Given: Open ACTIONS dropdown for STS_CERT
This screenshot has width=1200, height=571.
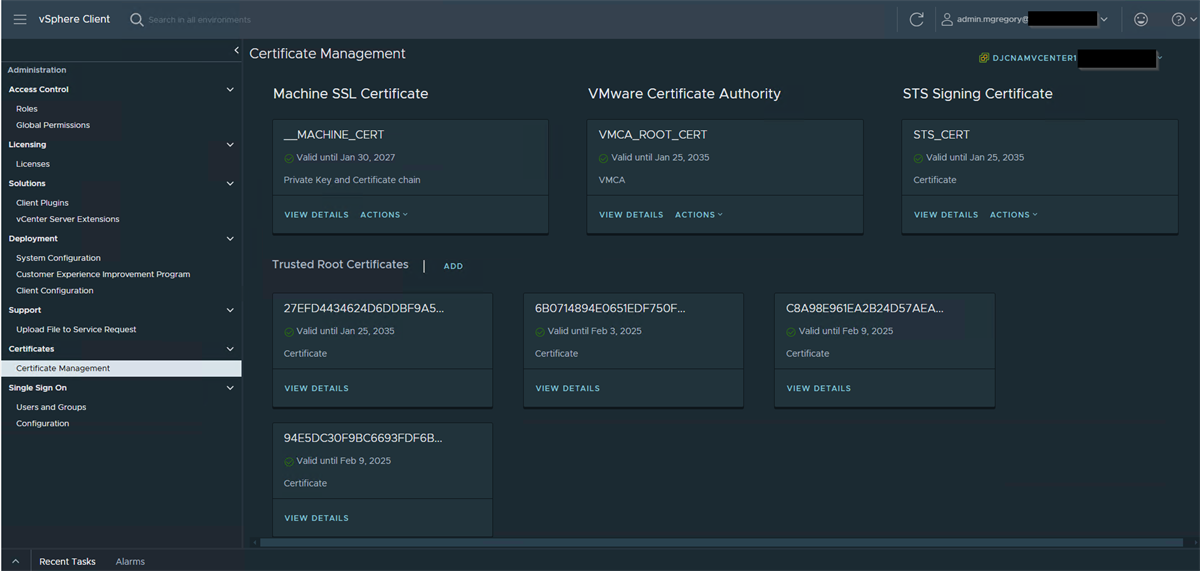Looking at the screenshot, I should tap(1014, 215).
